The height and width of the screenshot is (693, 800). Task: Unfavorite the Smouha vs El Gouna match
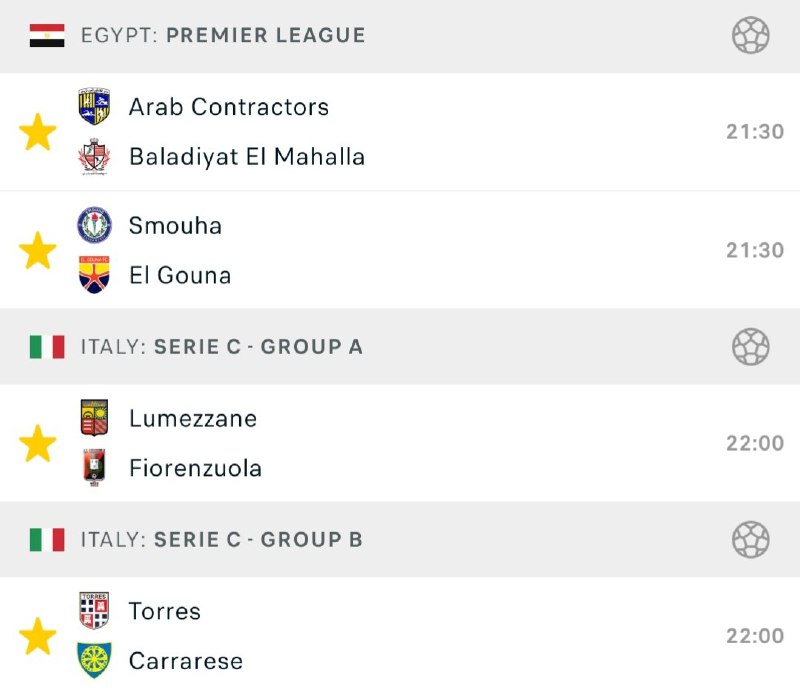pyautogui.click(x=37, y=250)
